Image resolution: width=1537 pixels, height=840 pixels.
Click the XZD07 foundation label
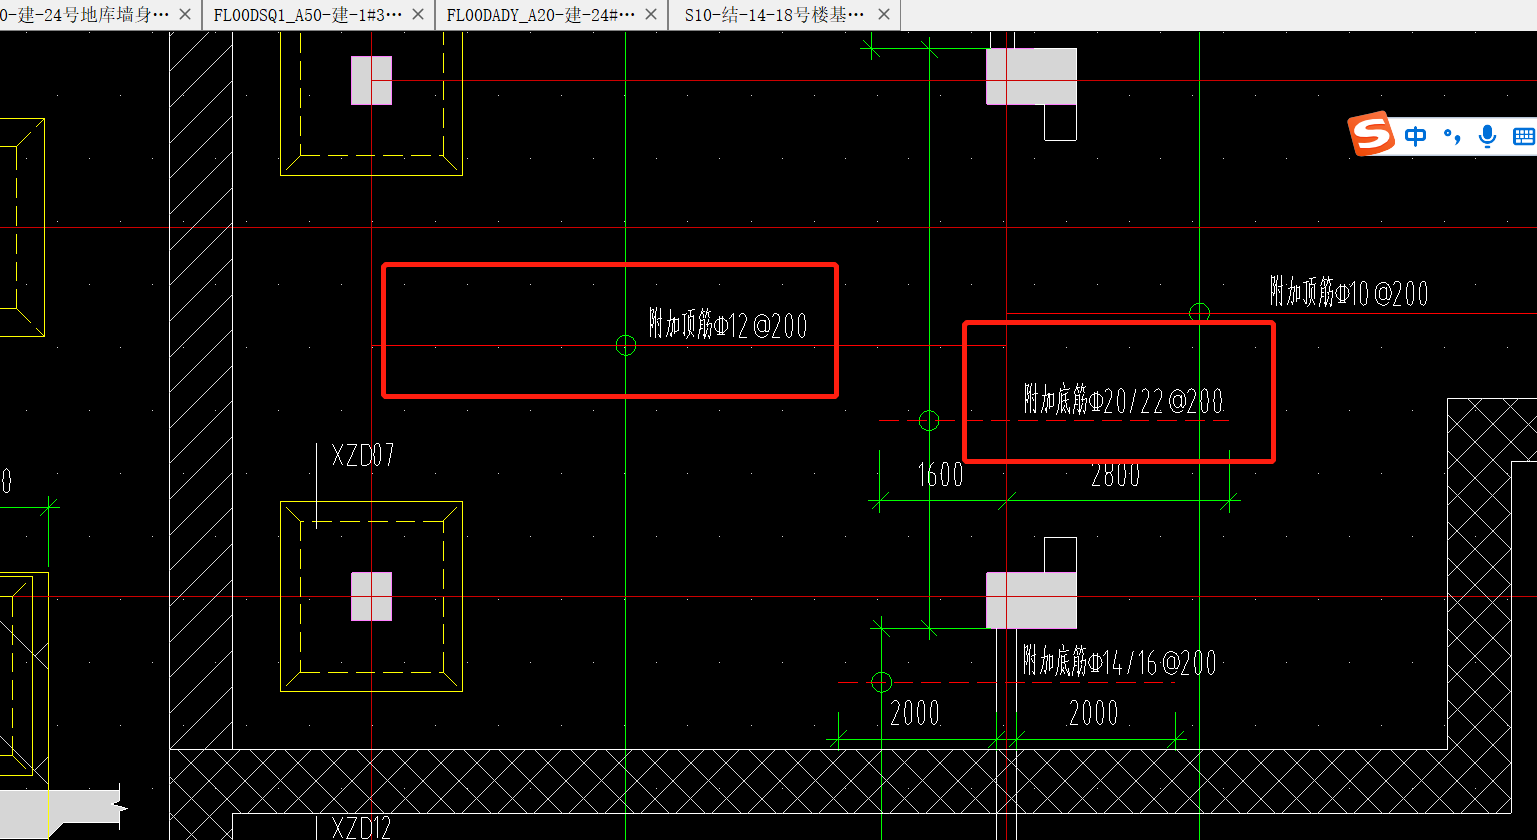363,456
